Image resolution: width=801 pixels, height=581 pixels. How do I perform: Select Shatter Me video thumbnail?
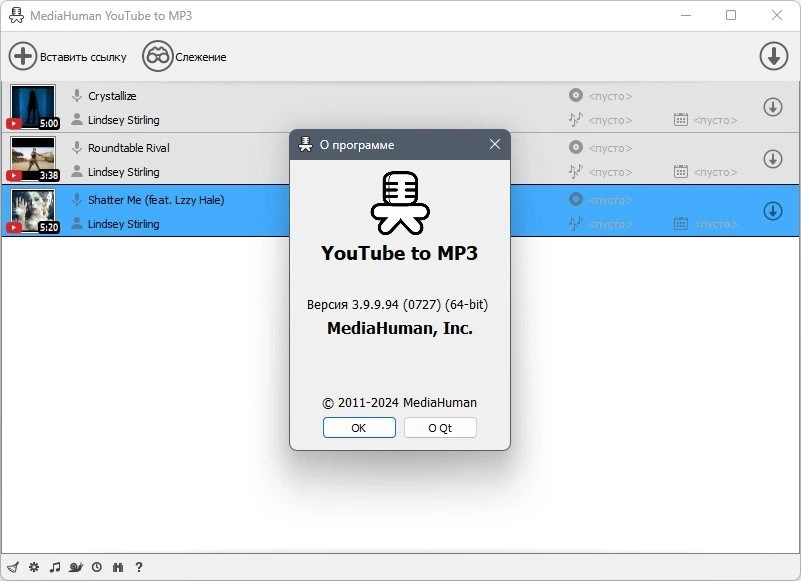(x=33, y=211)
